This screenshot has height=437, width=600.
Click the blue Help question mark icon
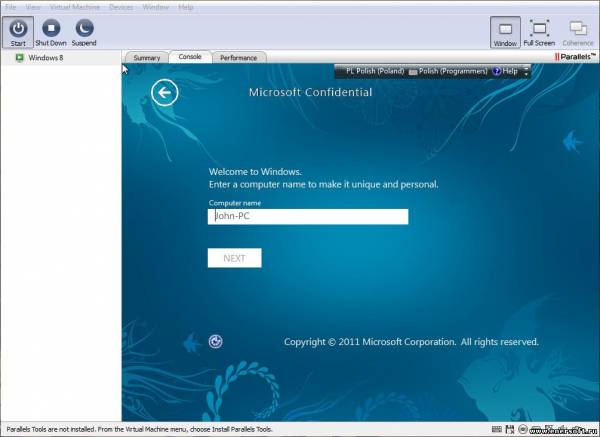(496, 71)
